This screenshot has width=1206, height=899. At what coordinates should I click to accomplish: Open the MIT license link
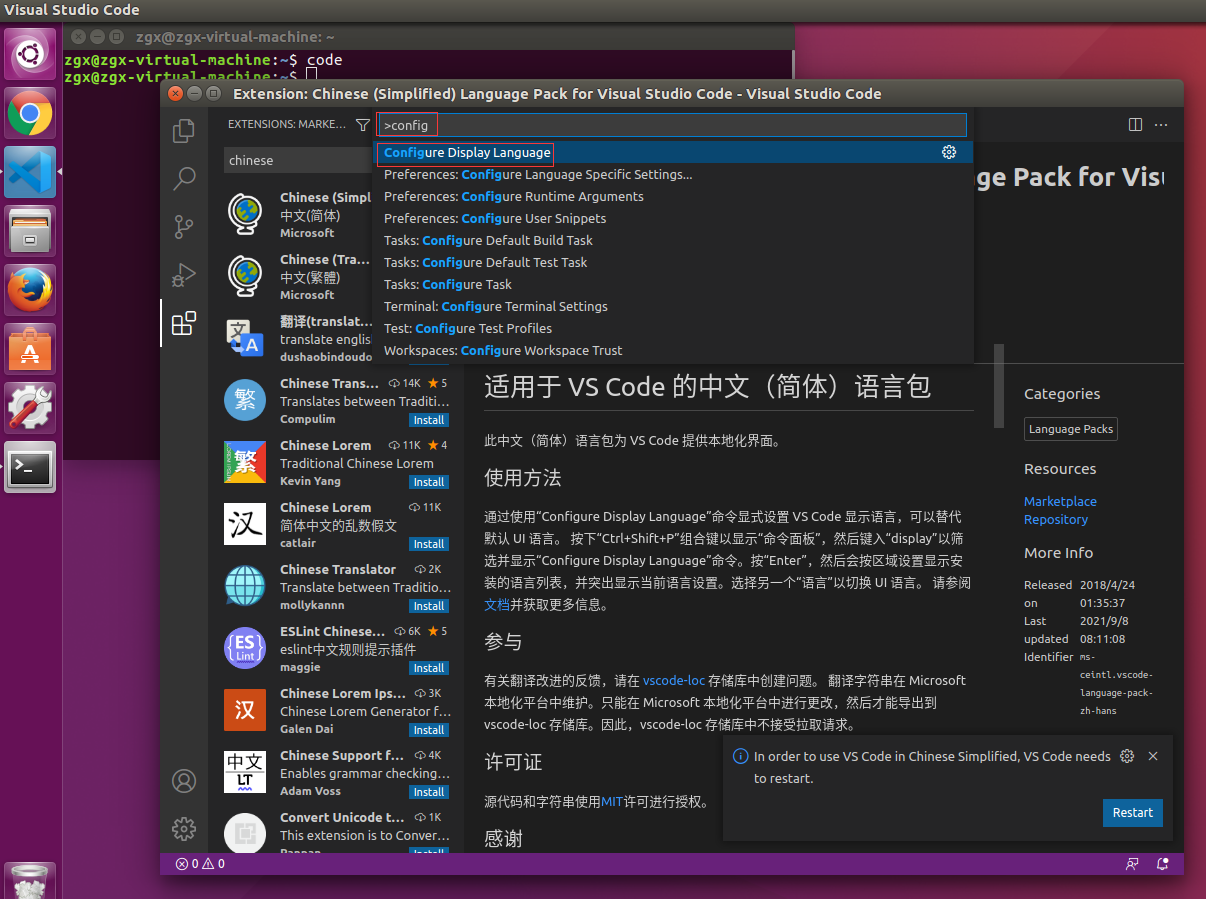tap(612, 801)
